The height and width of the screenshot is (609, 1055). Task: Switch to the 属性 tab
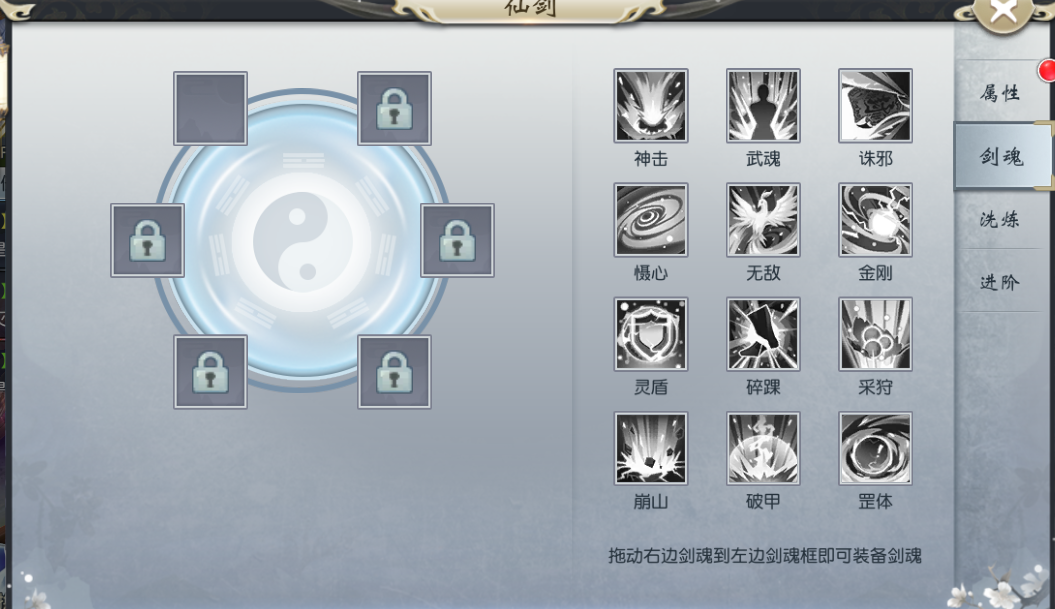1001,92
